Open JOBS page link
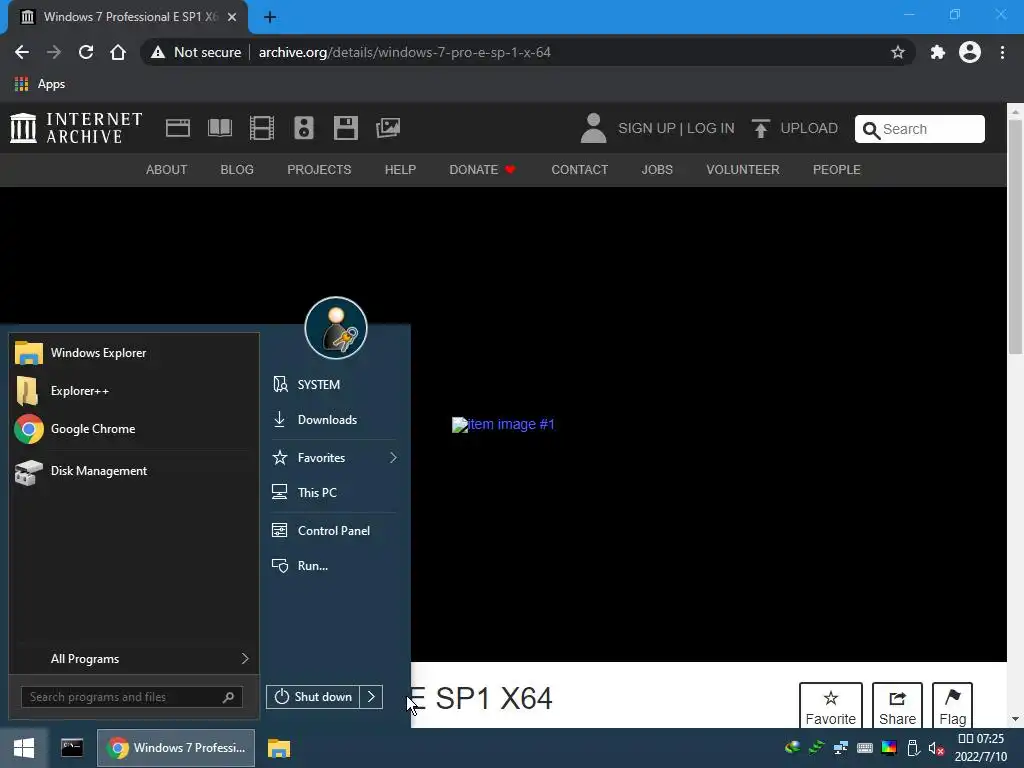Image resolution: width=1024 pixels, height=768 pixels. pyautogui.click(x=657, y=170)
